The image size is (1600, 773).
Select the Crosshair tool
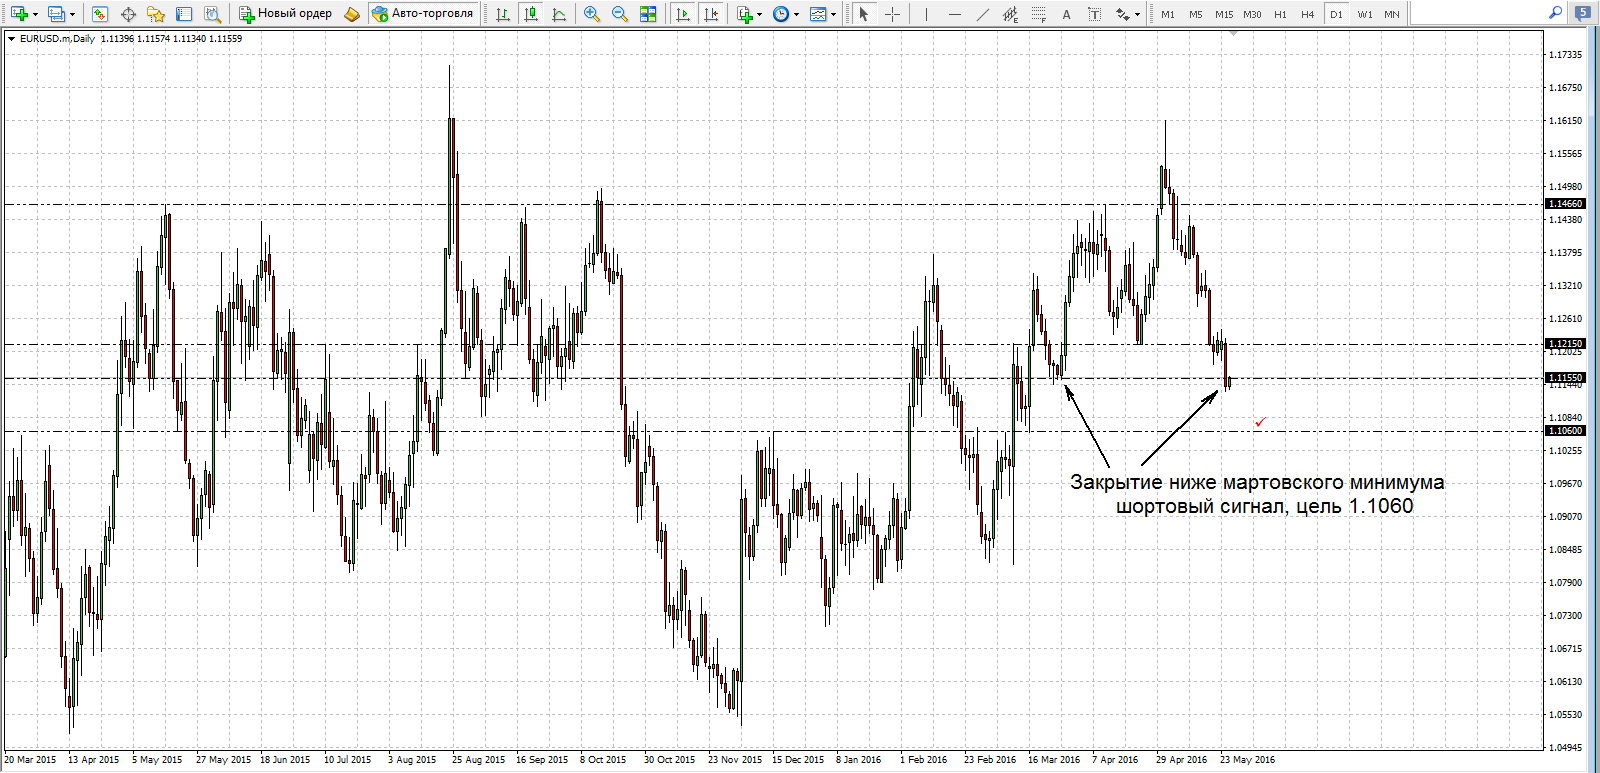tap(892, 14)
